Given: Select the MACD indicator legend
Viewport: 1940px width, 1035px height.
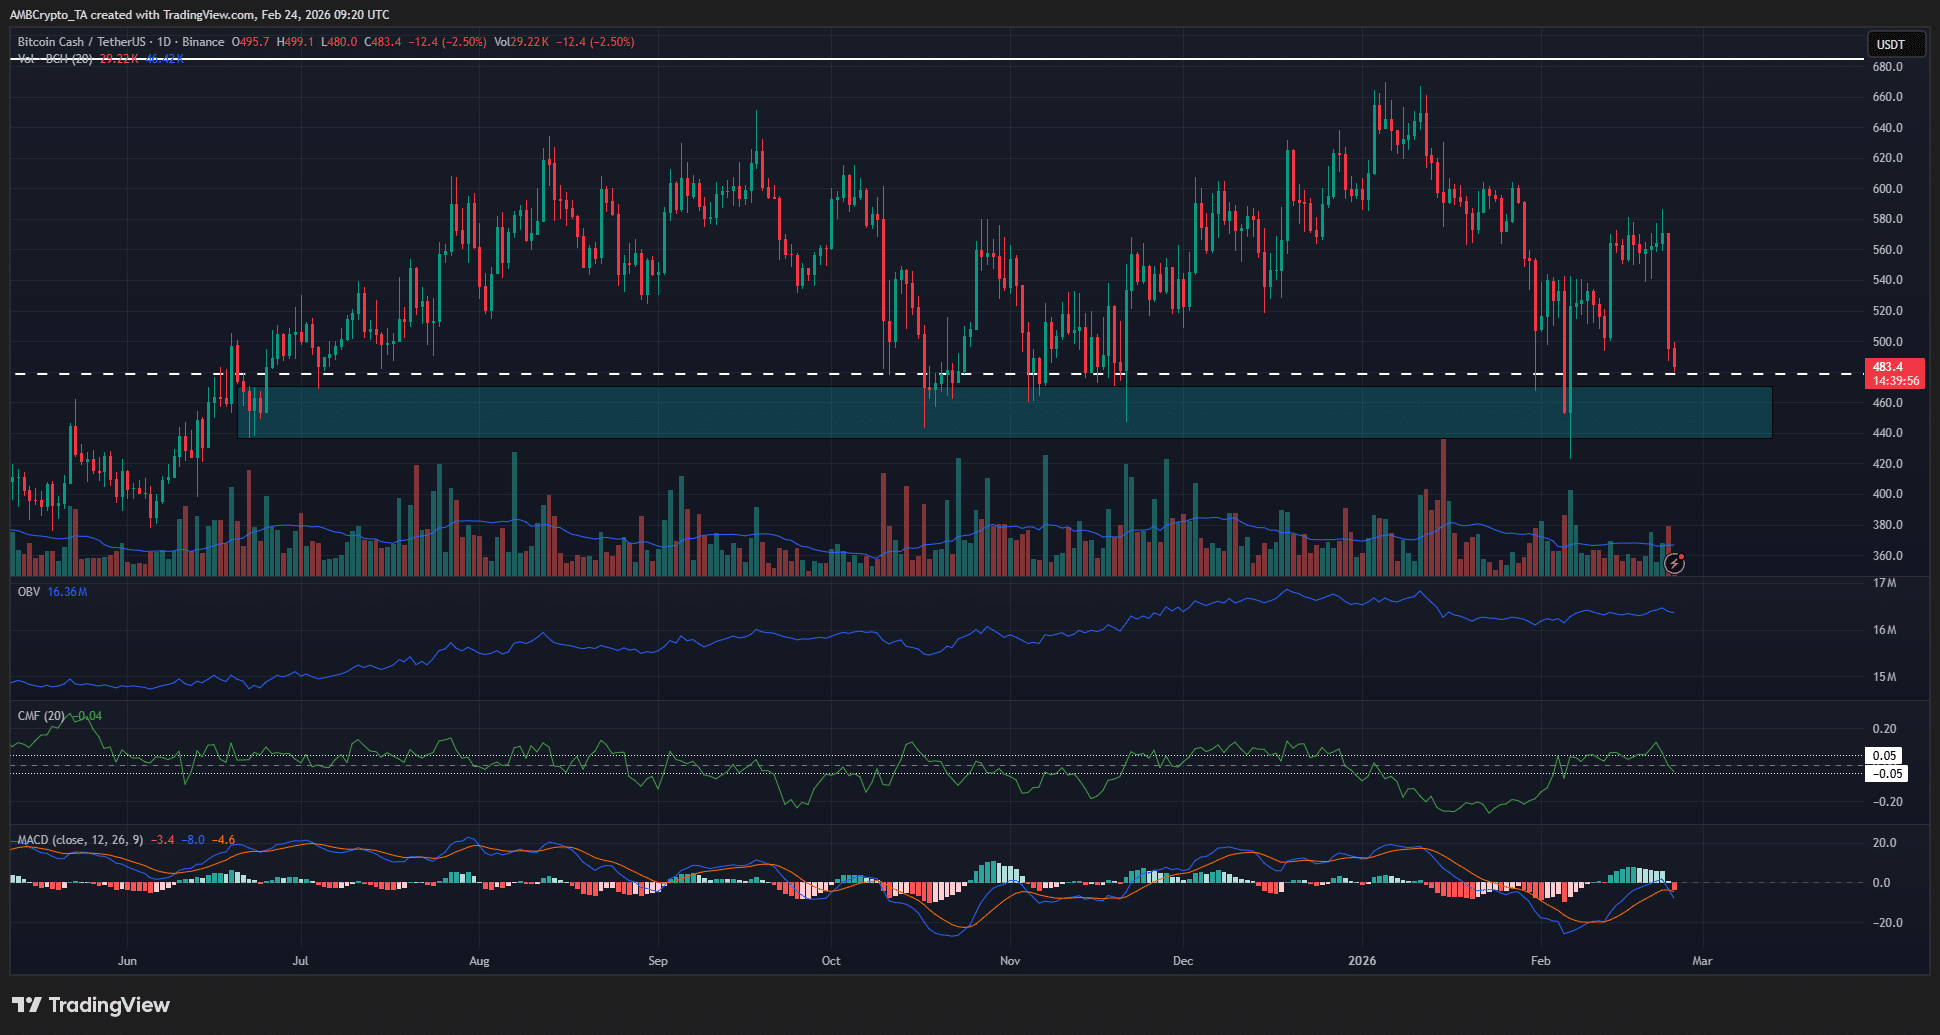Looking at the screenshot, I should pyautogui.click(x=80, y=841).
